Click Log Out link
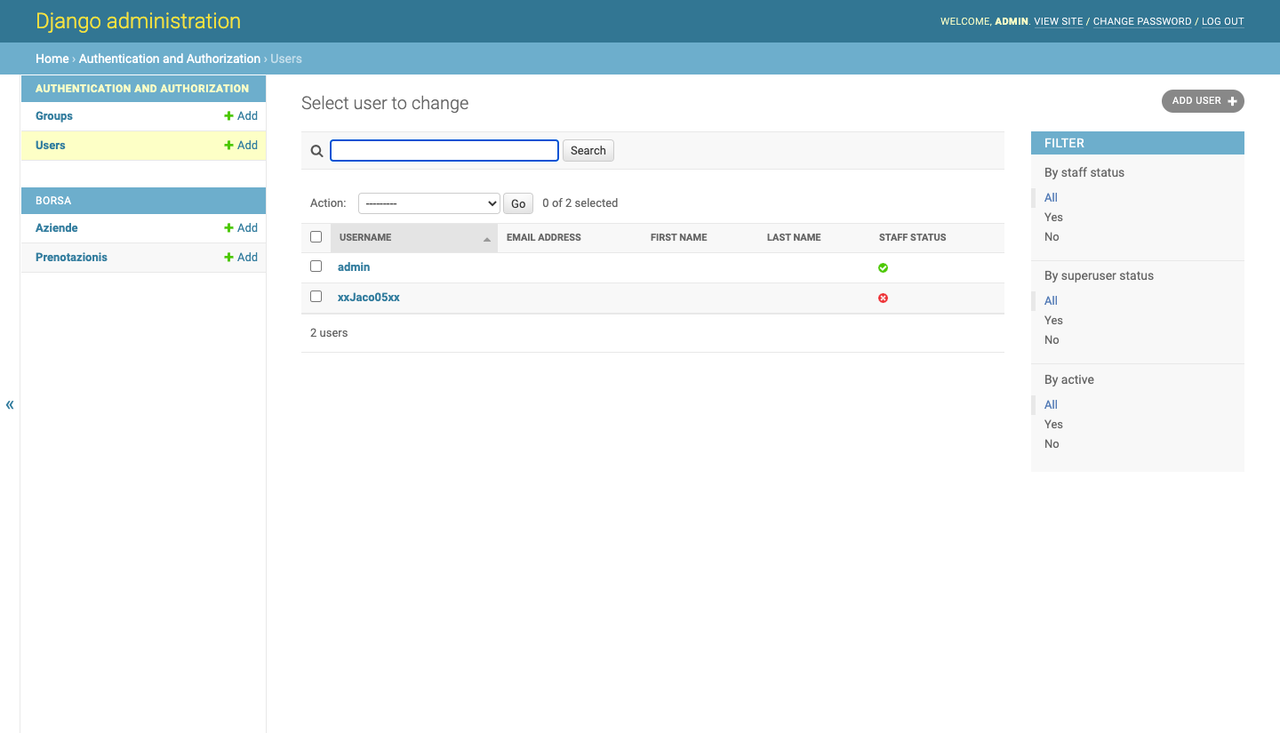 point(1223,21)
